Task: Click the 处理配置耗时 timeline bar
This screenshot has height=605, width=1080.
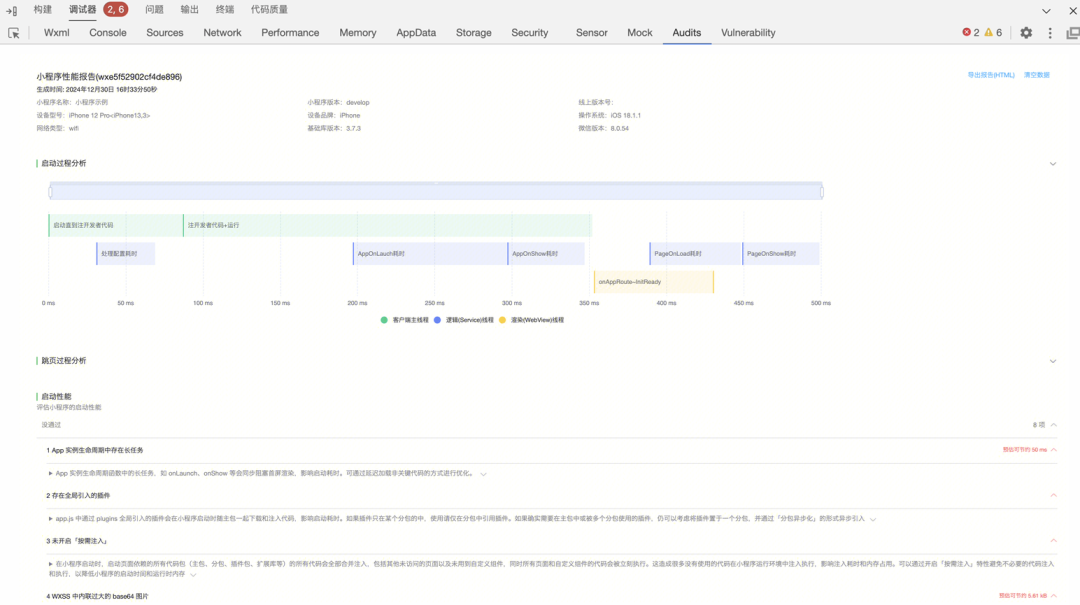Action: [125, 254]
